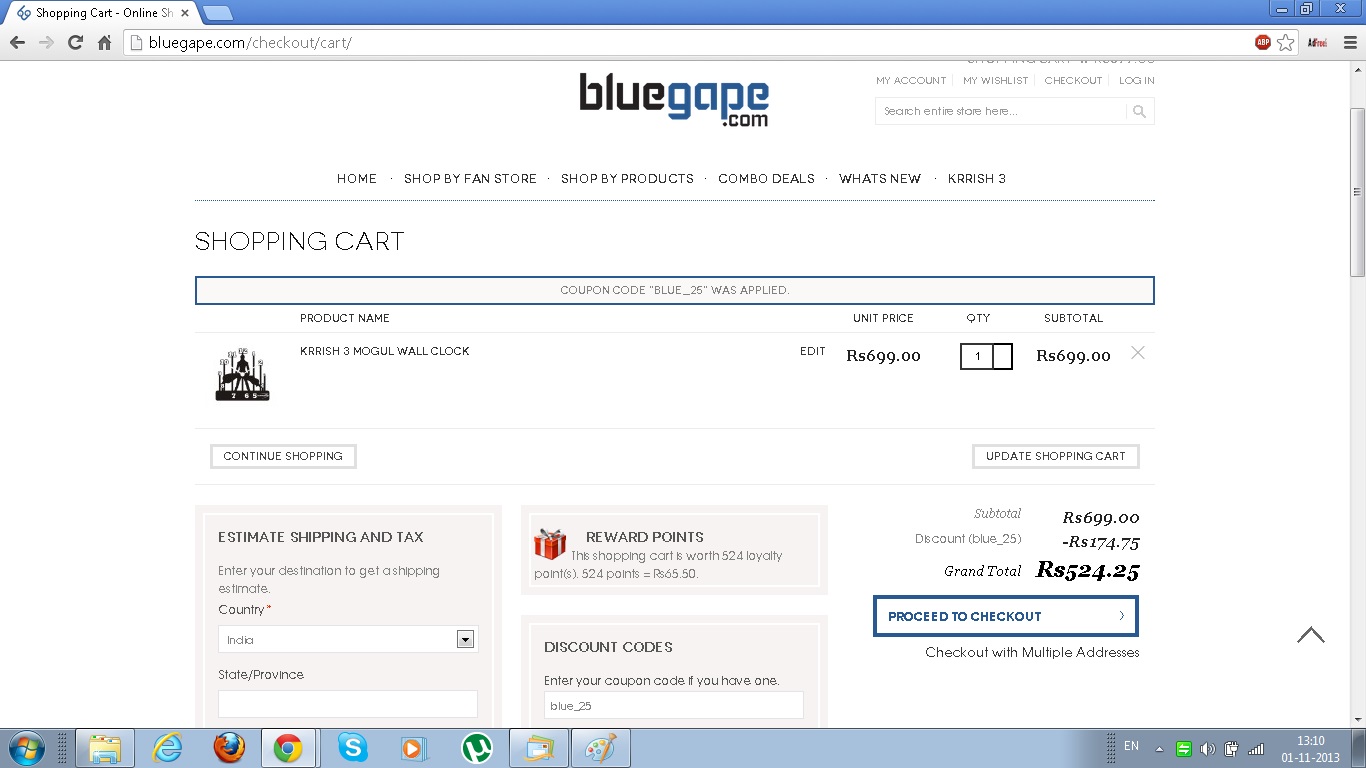Open the Adblock Plus extension icon

(1263, 42)
